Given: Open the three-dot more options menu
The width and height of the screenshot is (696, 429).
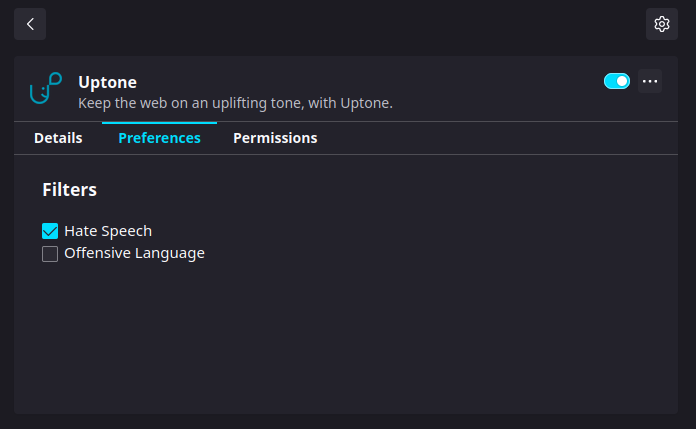Looking at the screenshot, I should click(x=650, y=81).
